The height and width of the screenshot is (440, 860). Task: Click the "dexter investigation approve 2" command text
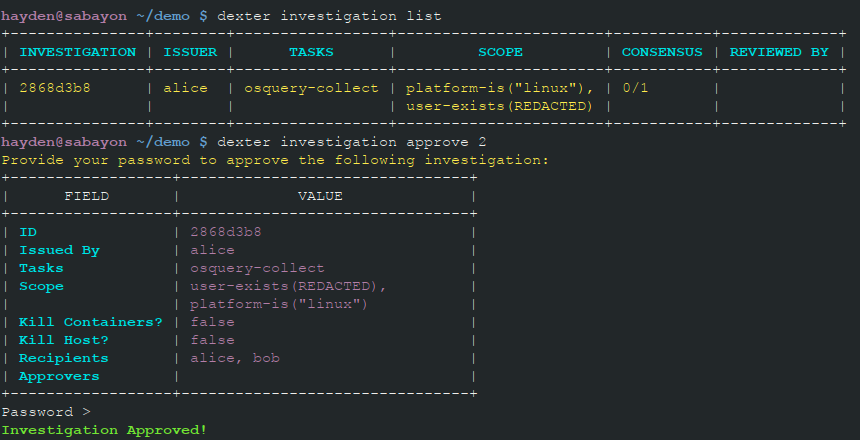pos(352,142)
